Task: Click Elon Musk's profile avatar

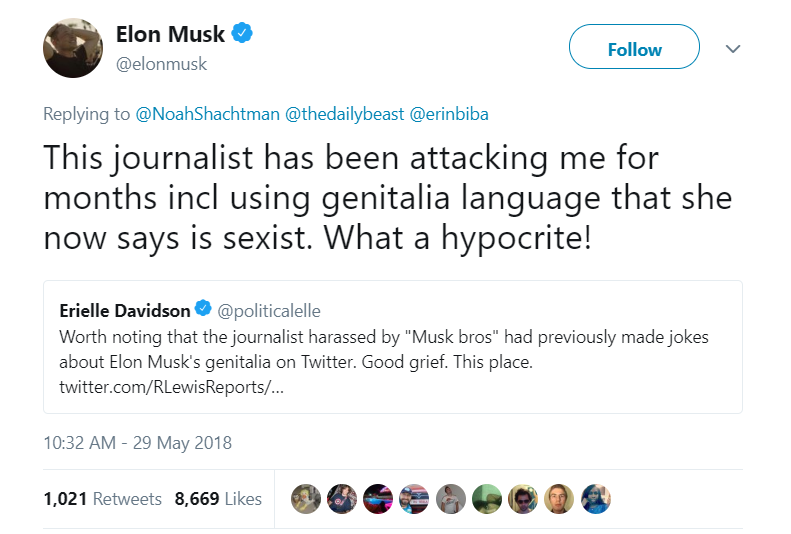Action: pos(72,48)
